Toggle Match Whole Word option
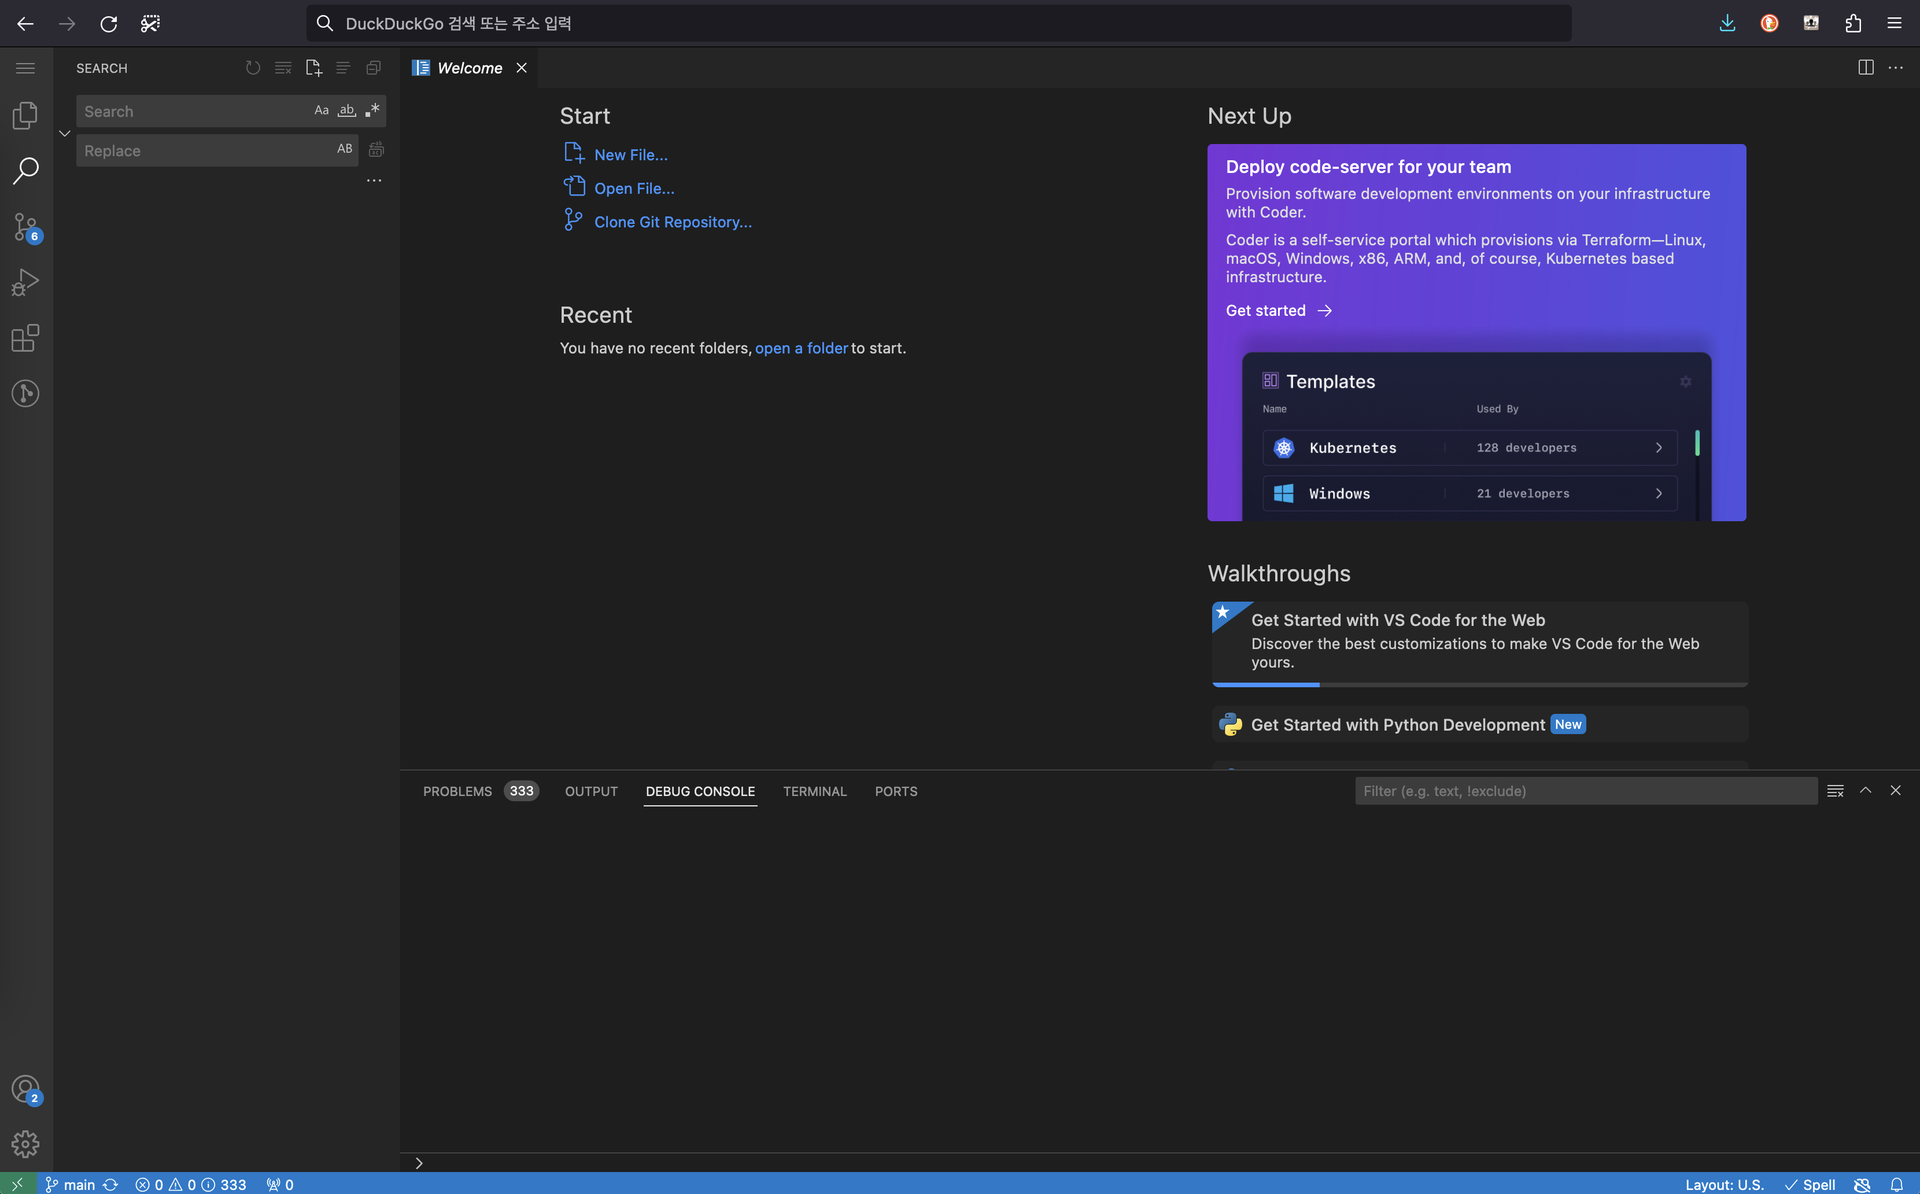This screenshot has height=1194, width=1920. tap(346, 111)
